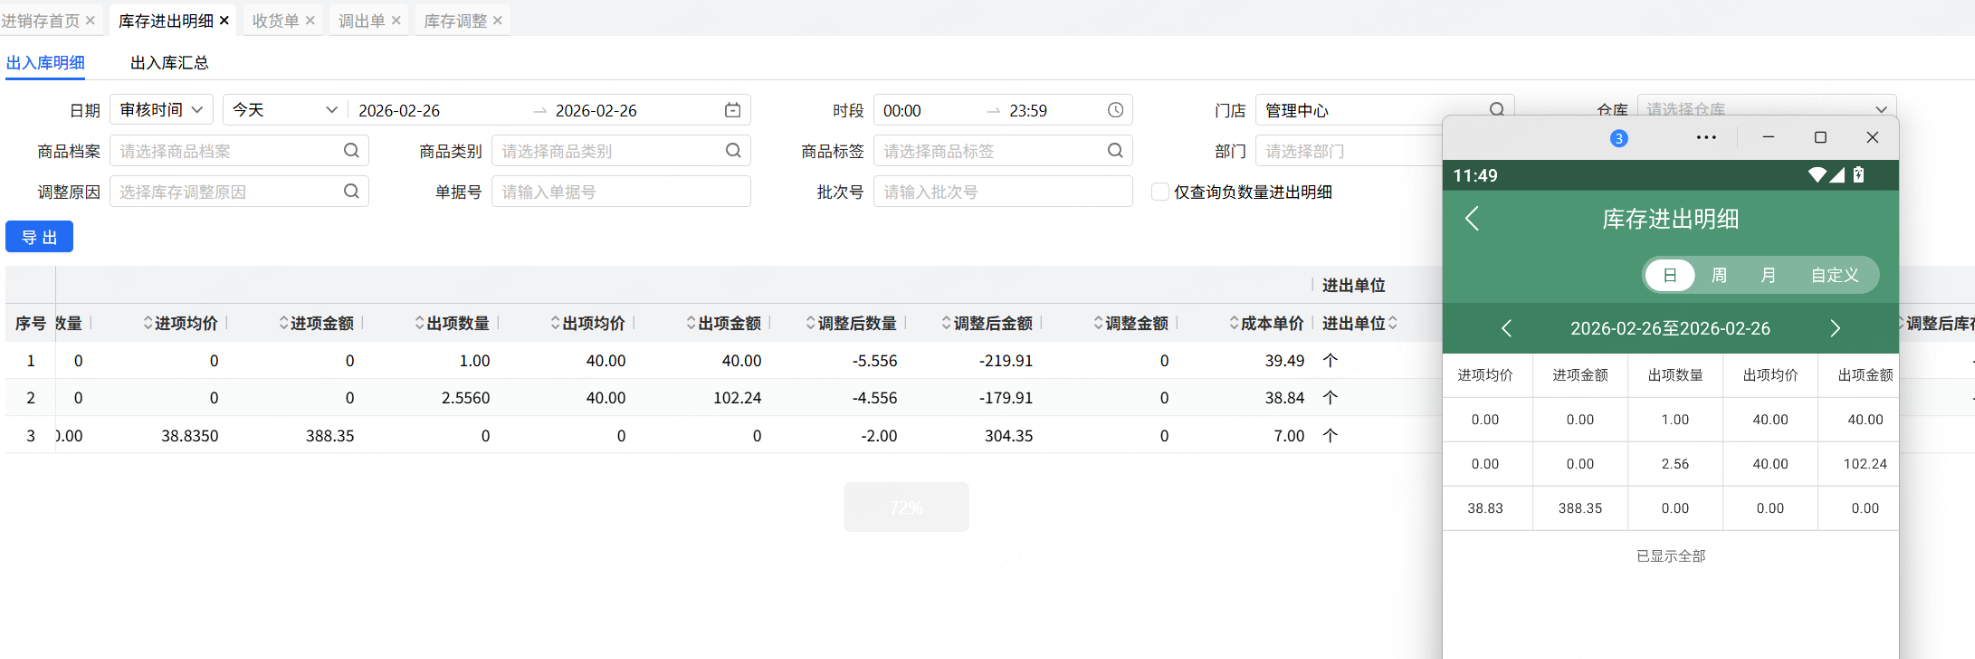The image size is (1975, 659).
Task: Sort by 调整金额 column
Action: coord(1100,323)
